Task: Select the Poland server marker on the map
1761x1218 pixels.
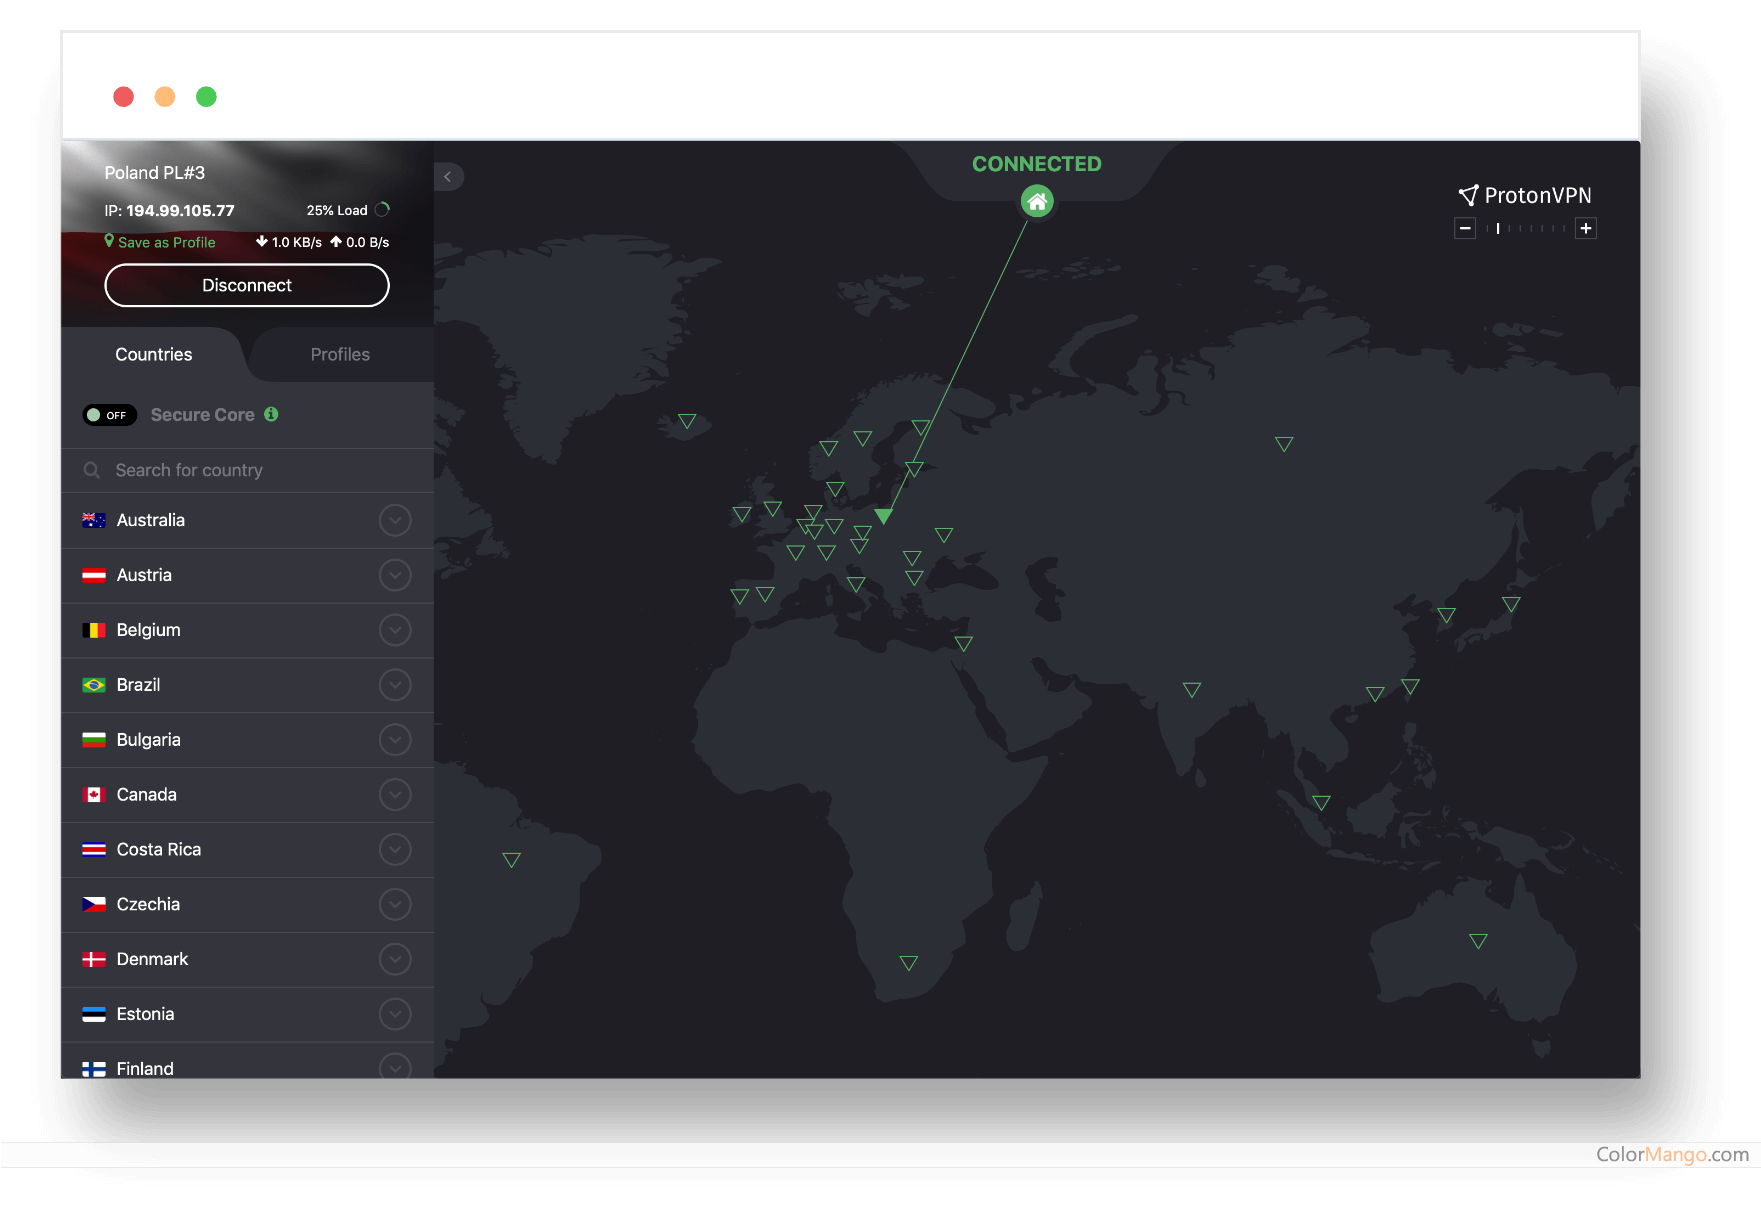Action: click(883, 517)
